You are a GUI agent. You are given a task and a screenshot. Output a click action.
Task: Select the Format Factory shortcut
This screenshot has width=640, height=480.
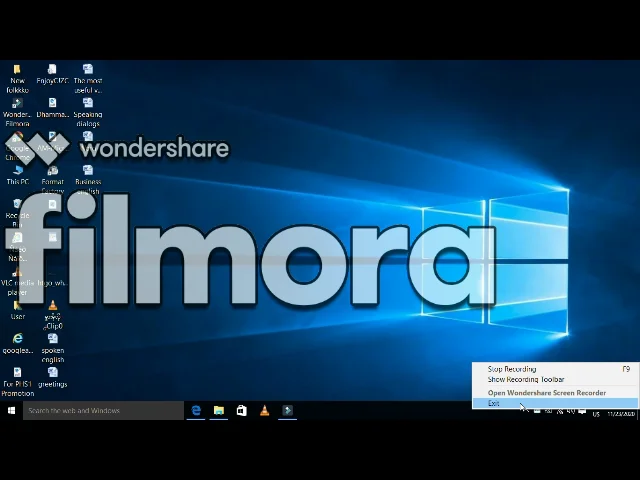click(x=52, y=180)
